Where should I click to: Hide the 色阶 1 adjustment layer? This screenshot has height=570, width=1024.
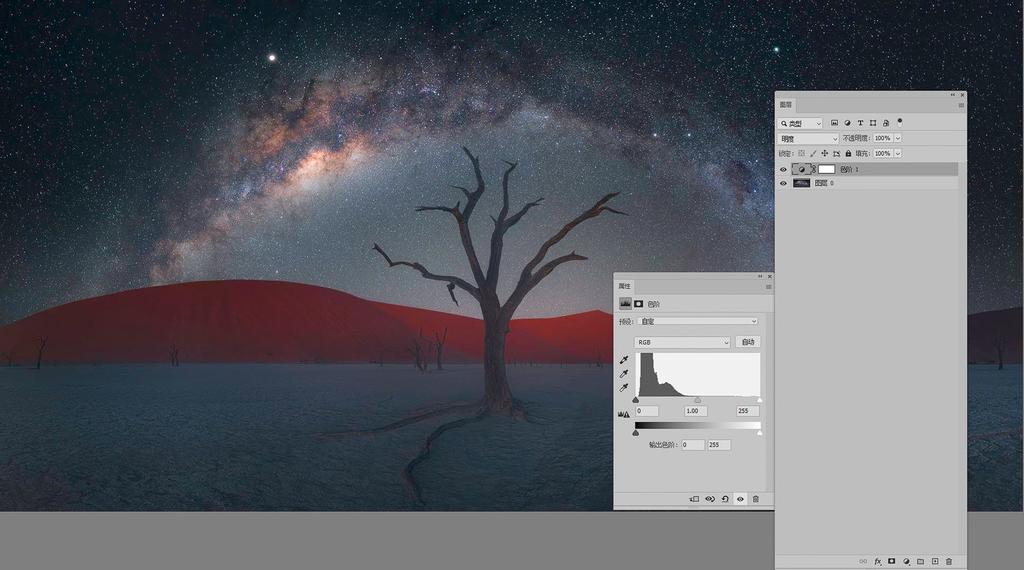783,170
